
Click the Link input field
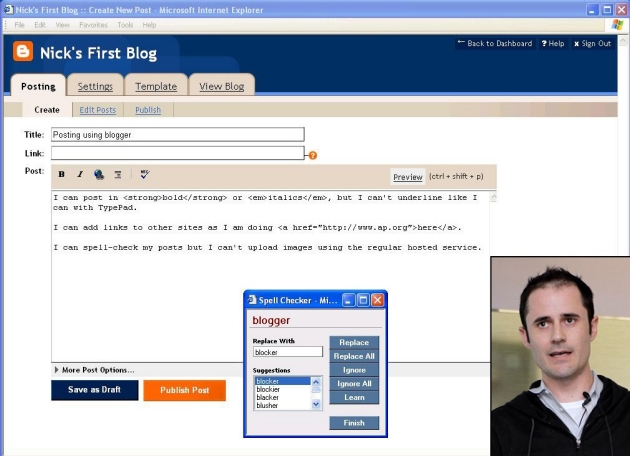tap(178, 153)
